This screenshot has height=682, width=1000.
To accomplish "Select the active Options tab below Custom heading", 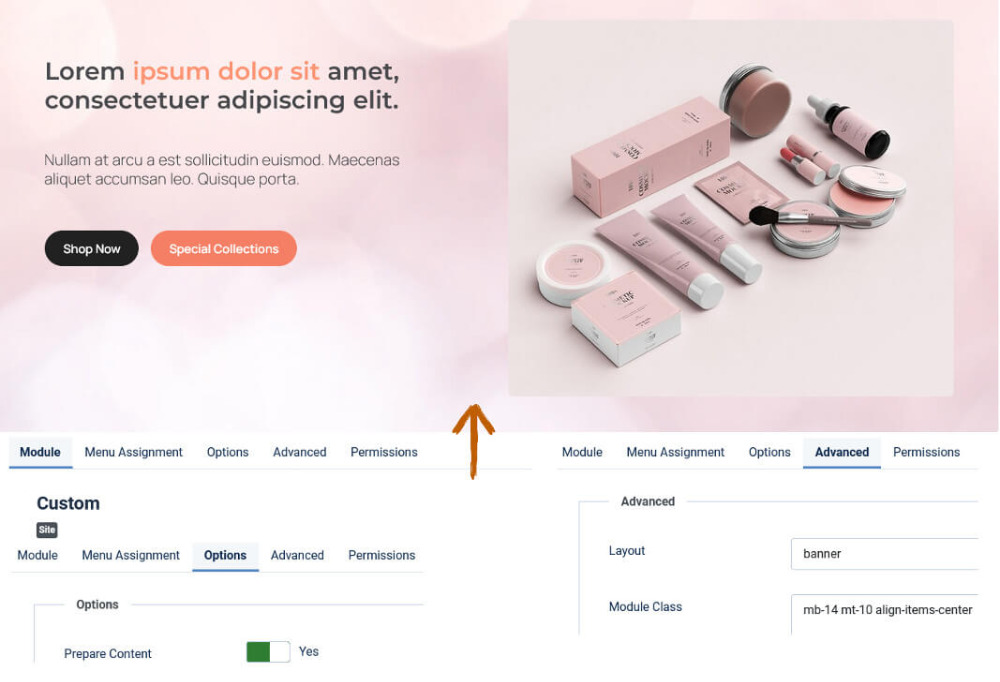I will click(x=225, y=556).
